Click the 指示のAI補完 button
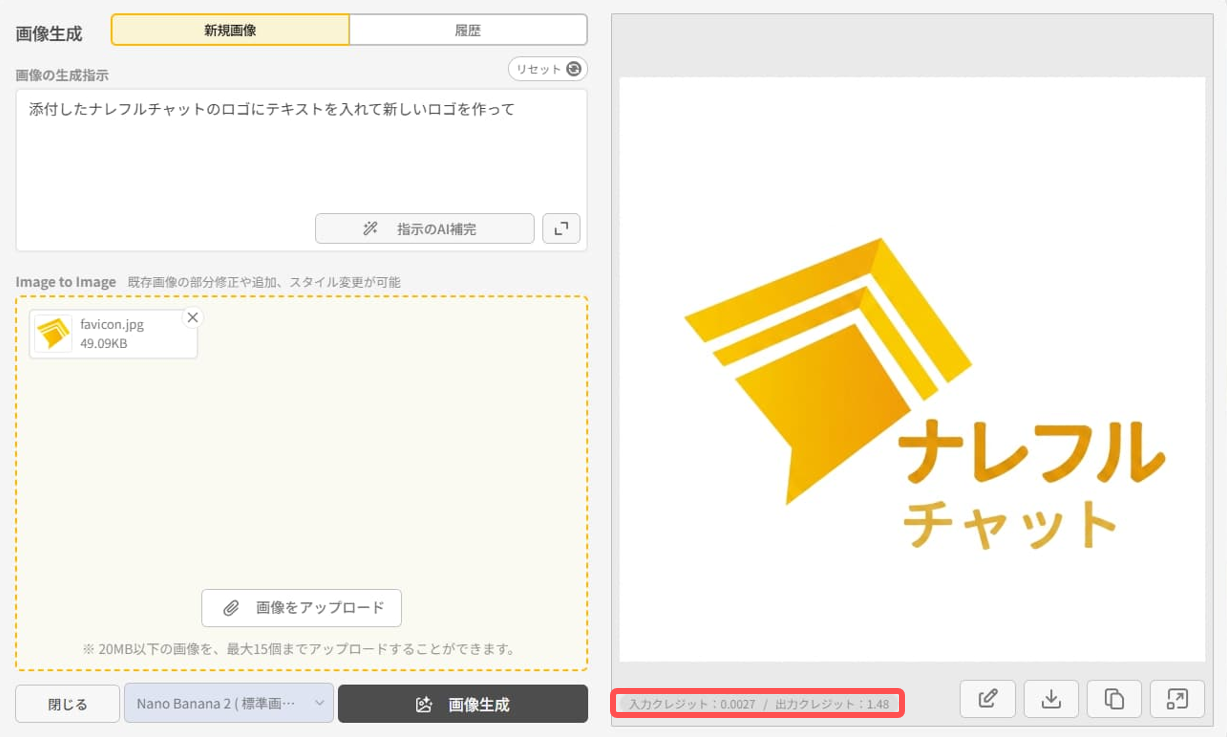1227x737 pixels. tap(424, 229)
